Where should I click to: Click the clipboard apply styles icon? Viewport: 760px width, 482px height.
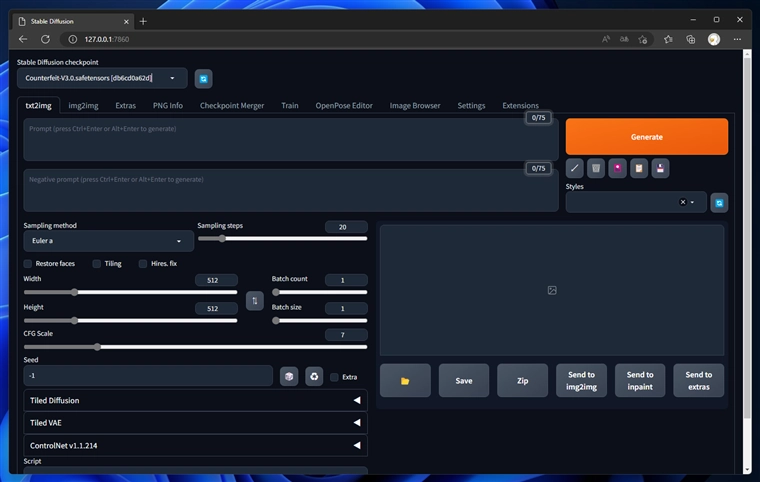tap(639, 168)
